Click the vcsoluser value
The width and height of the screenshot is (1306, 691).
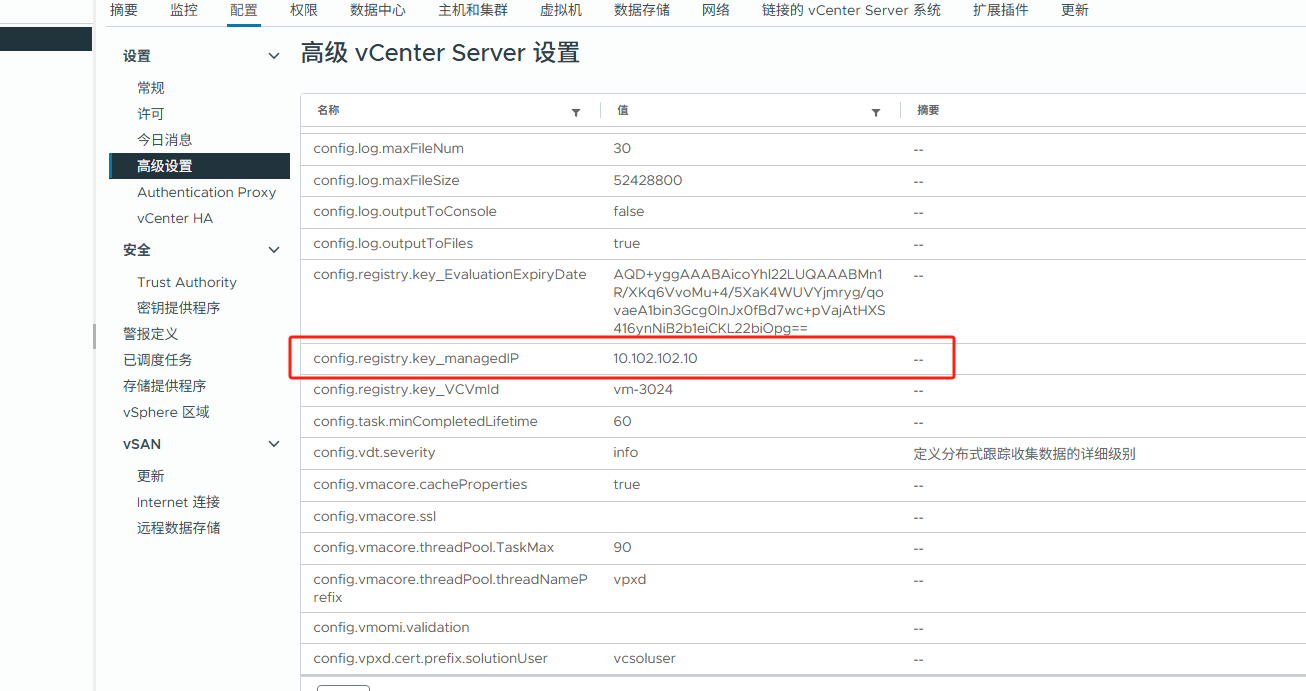pos(645,658)
